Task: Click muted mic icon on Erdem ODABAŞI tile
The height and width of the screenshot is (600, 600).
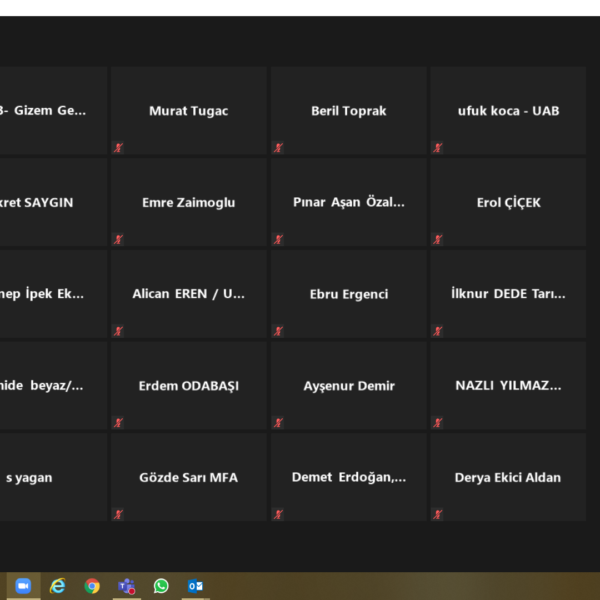Action: tap(118, 423)
